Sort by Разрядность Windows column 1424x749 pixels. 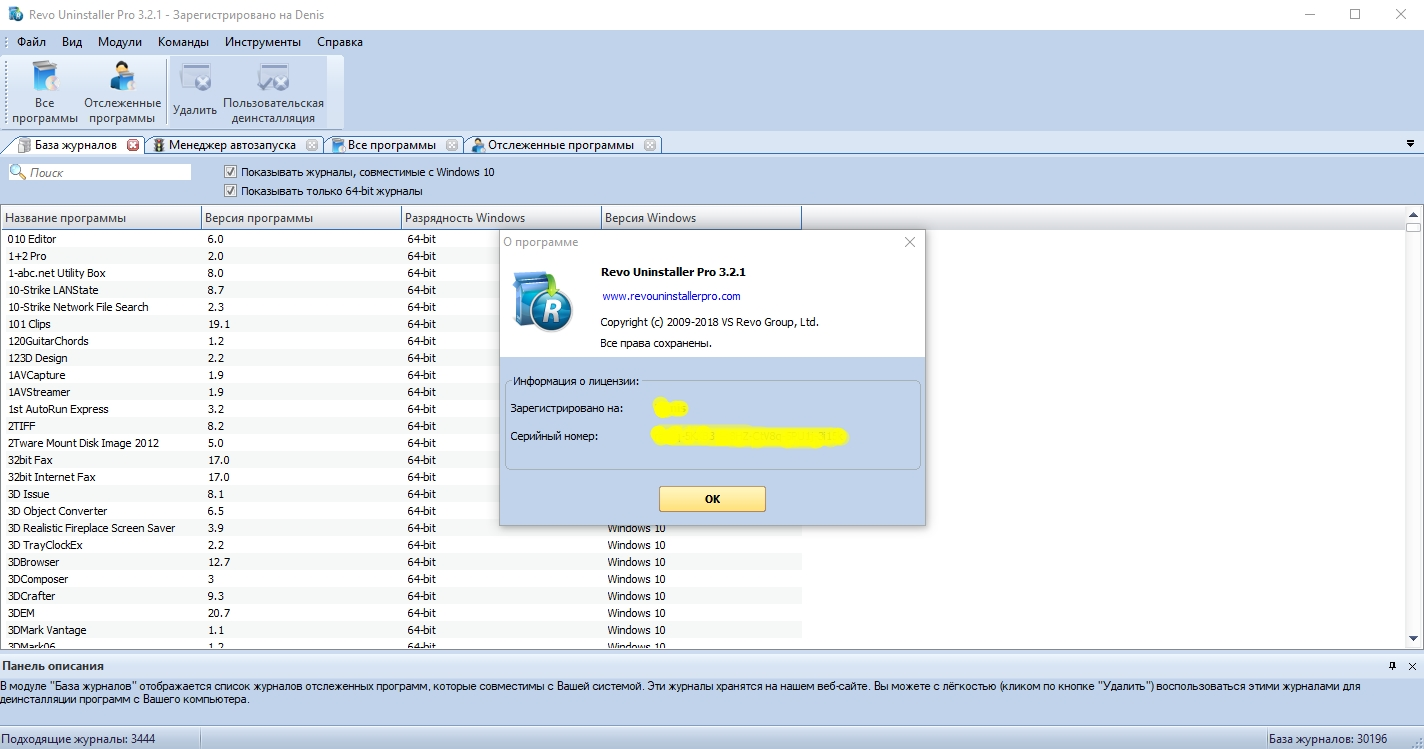point(501,218)
